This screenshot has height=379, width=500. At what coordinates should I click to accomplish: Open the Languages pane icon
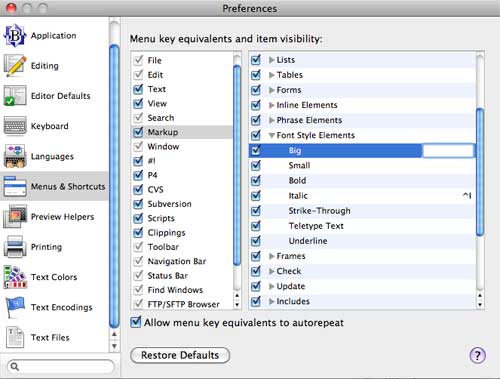15,156
